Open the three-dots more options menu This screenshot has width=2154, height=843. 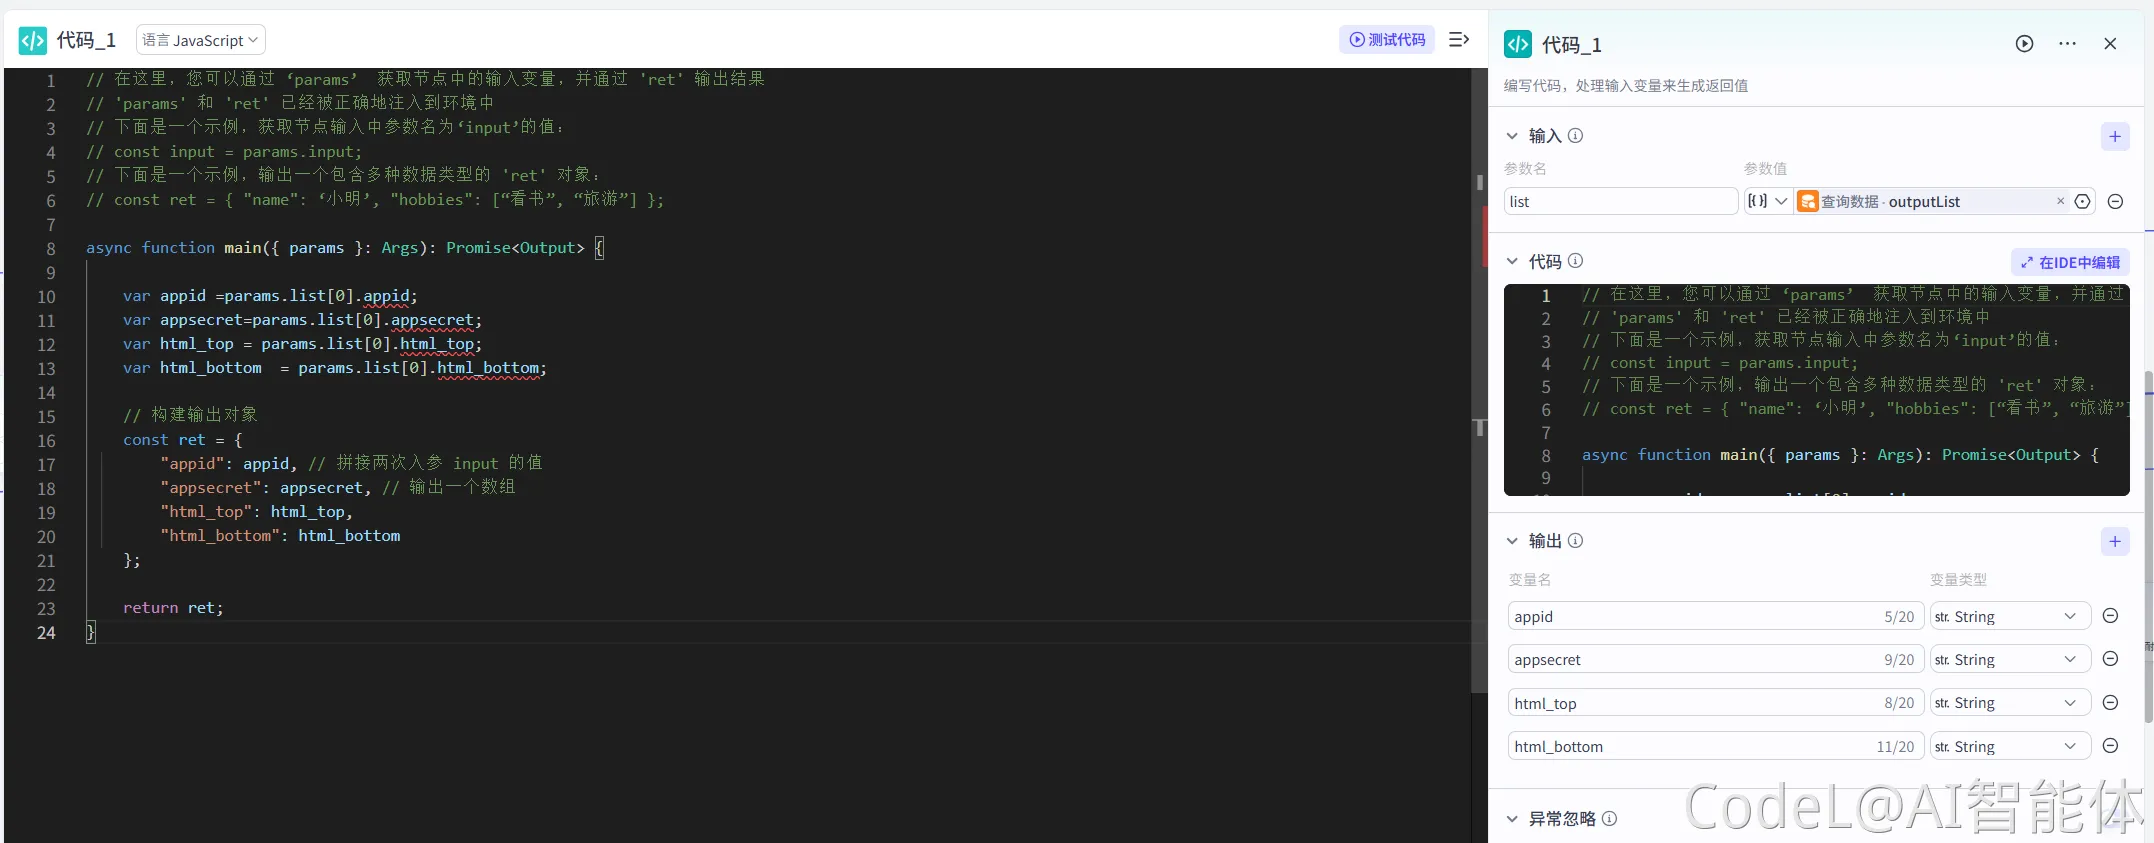click(2067, 44)
